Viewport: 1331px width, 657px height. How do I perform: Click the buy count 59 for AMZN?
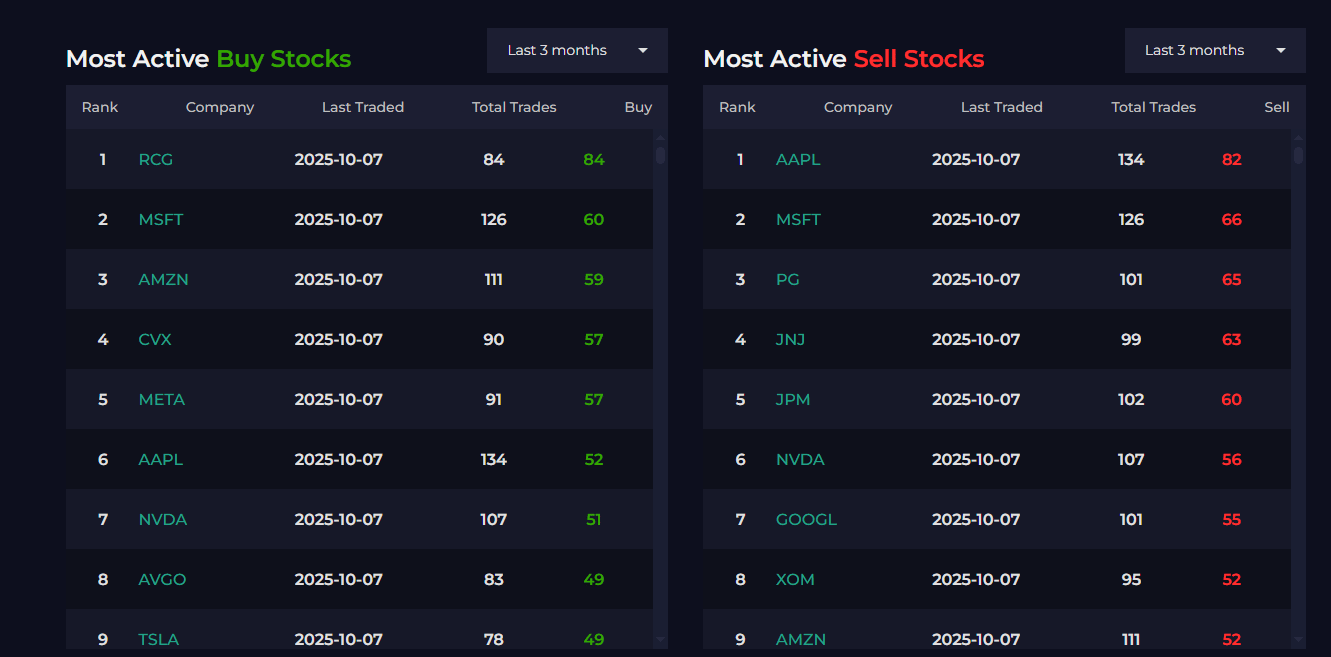coord(594,279)
